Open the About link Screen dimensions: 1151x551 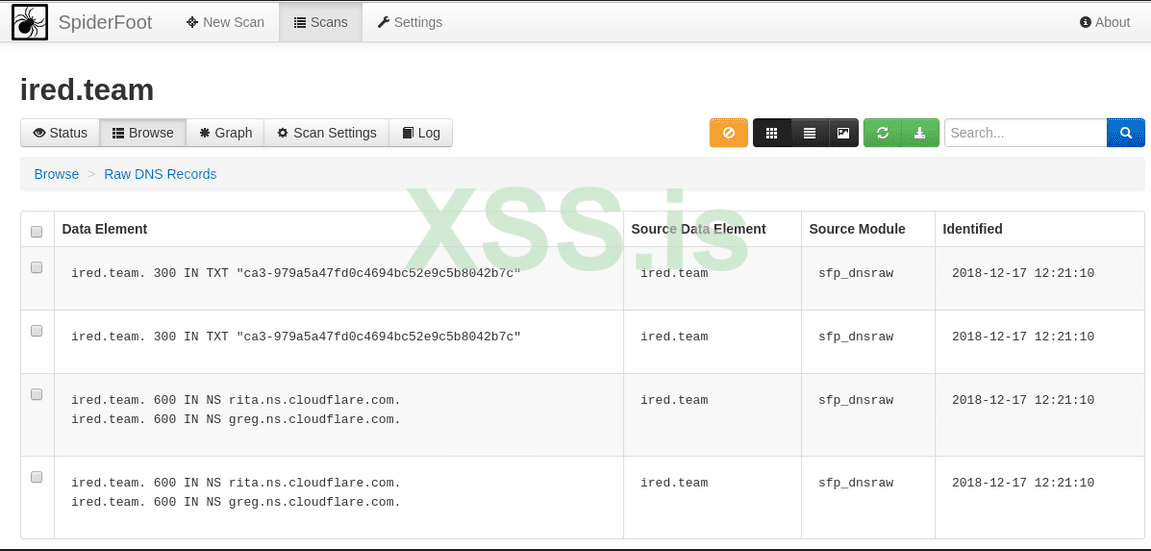(1105, 22)
